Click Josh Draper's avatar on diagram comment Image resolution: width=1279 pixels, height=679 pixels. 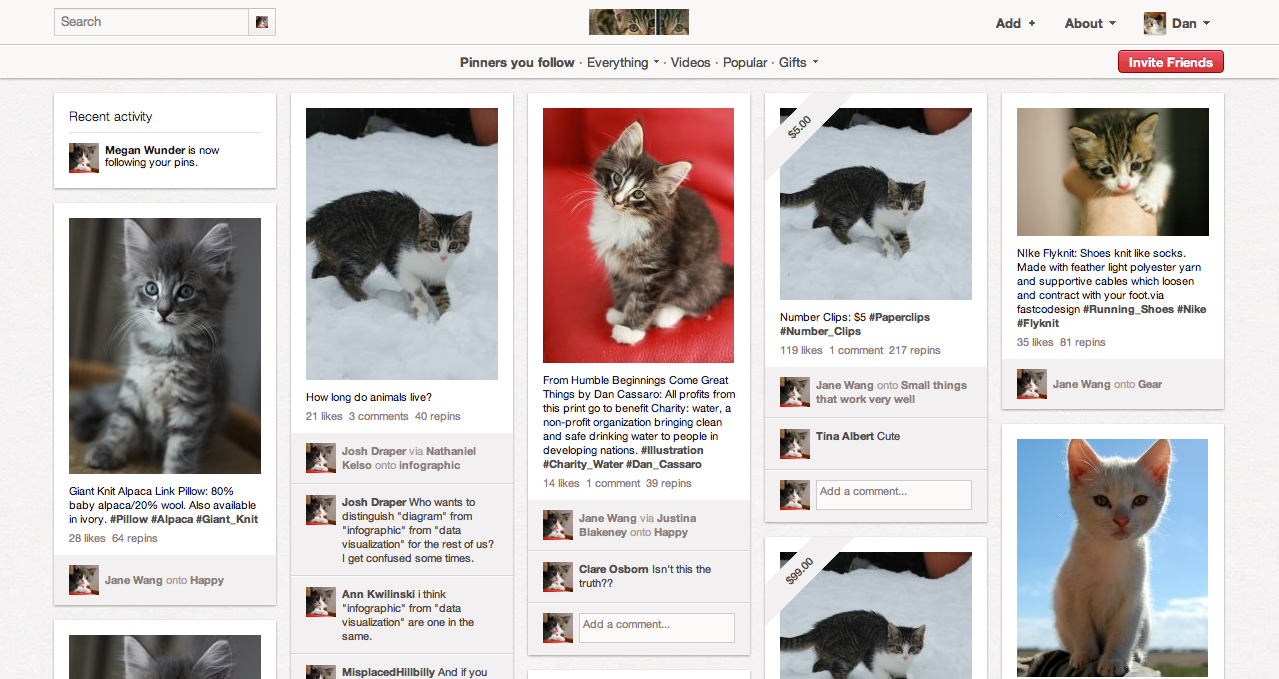pos(321,509)
